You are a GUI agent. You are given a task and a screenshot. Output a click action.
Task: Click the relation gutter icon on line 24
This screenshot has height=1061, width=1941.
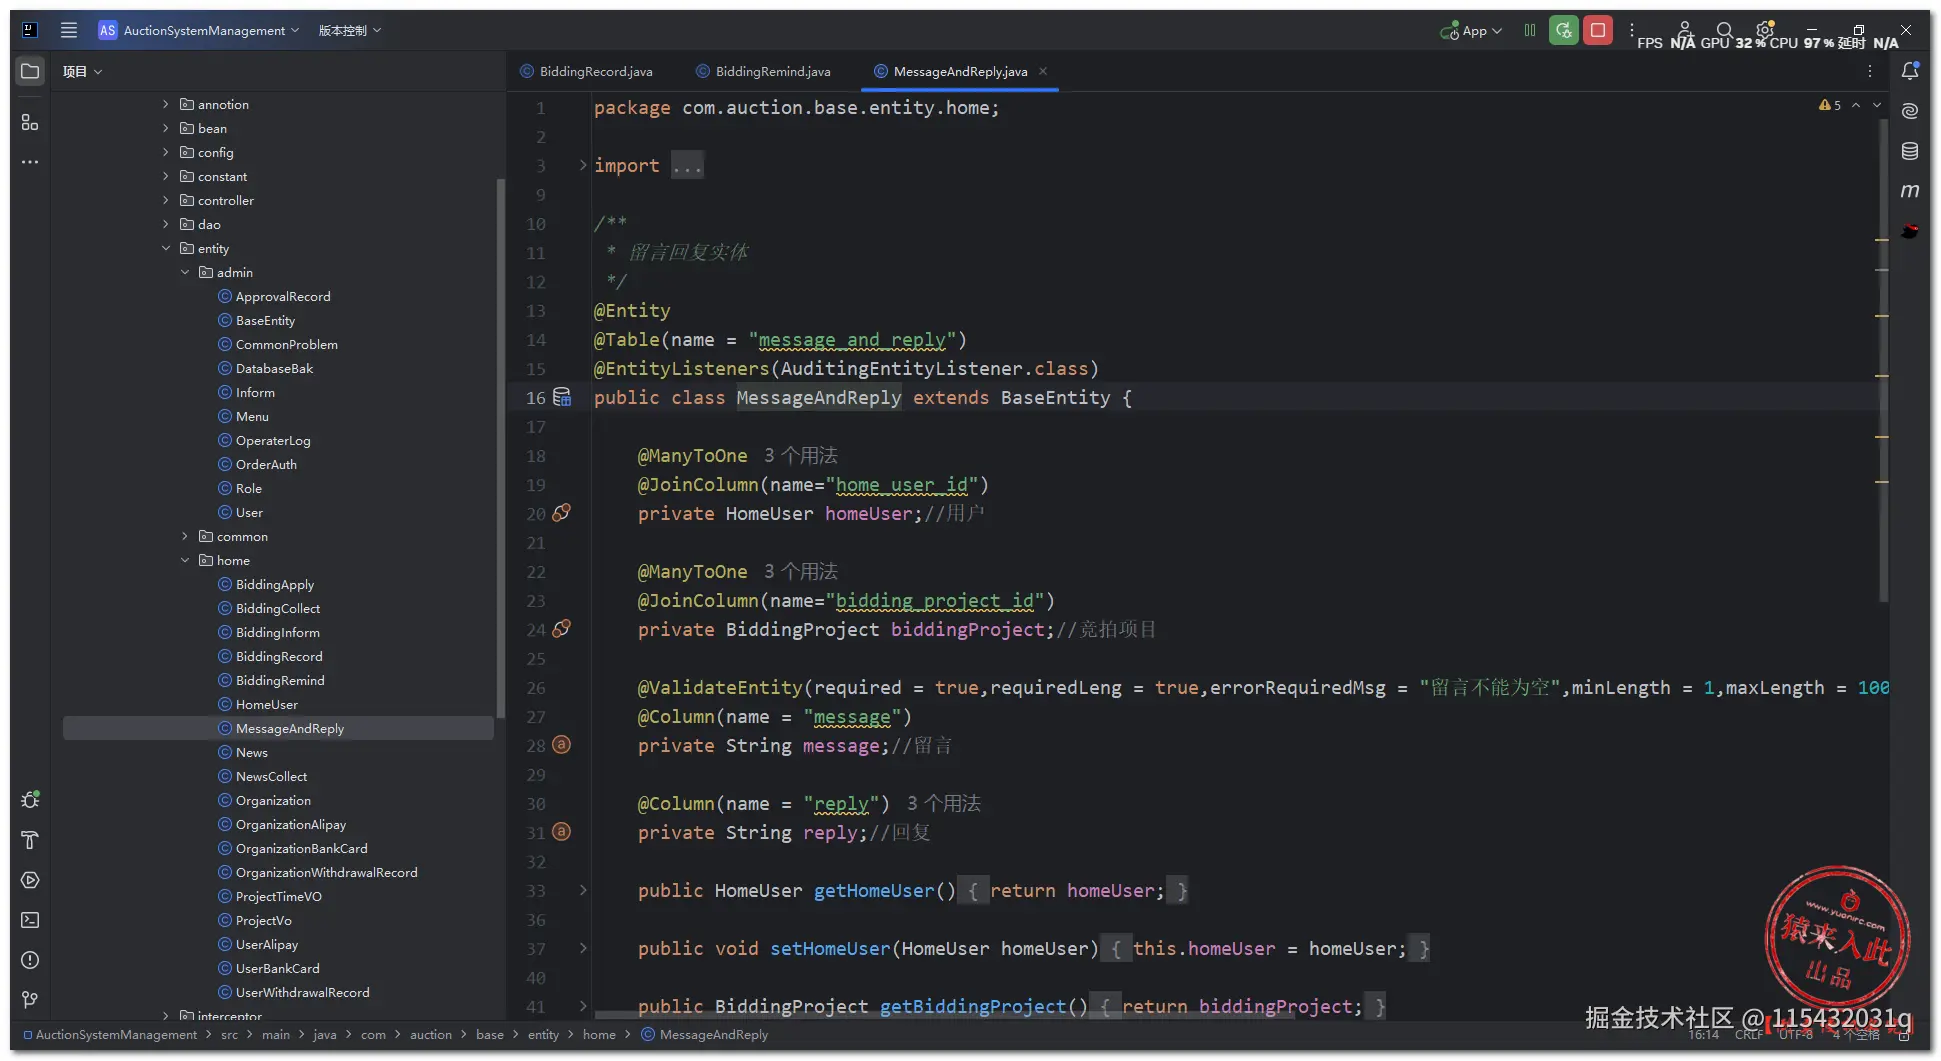point(562,628)
